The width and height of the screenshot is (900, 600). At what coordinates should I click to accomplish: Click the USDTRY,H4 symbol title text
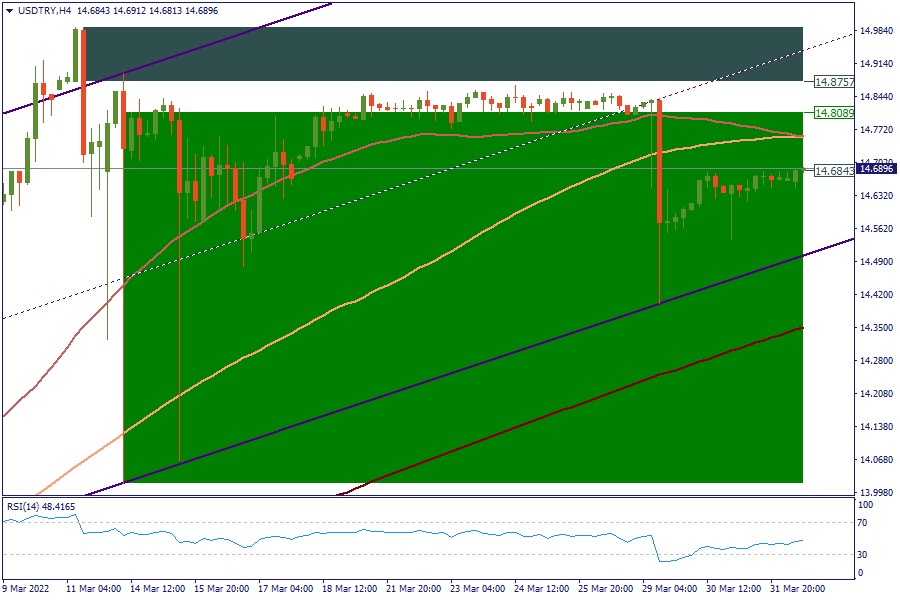pyautogui.click(x=44, y=10)
